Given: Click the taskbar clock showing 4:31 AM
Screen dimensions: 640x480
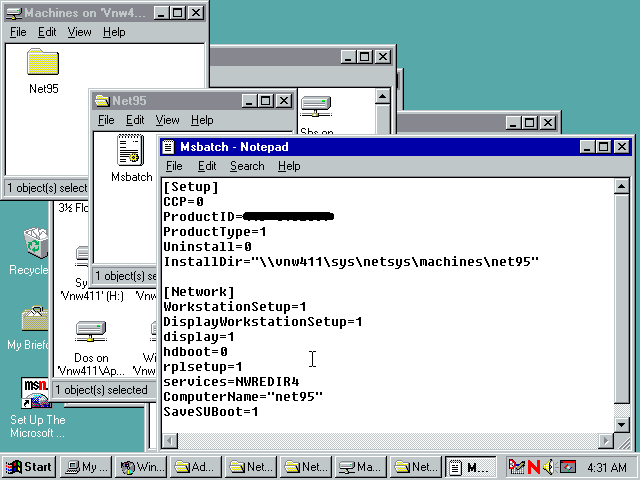Looking at the screenshot, I should 607,467.
